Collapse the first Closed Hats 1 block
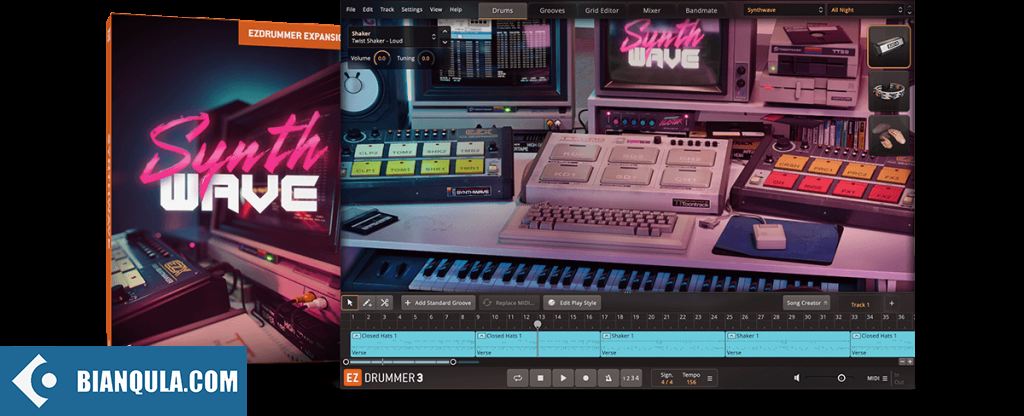 [x=356, y=336]
